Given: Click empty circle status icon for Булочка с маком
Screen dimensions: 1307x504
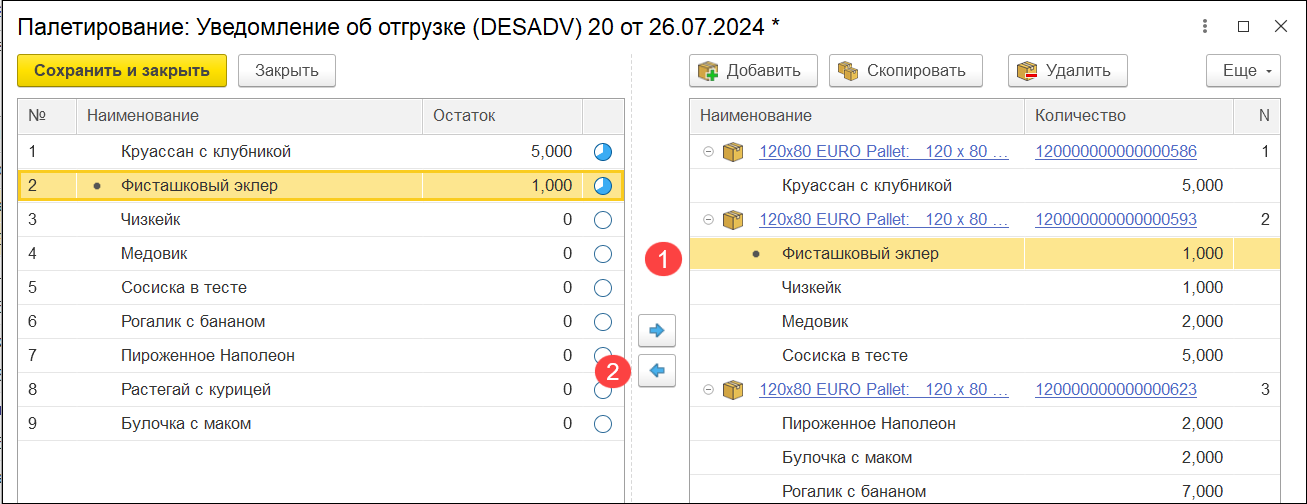Looking at the screenshot, I should coord(603,424).
